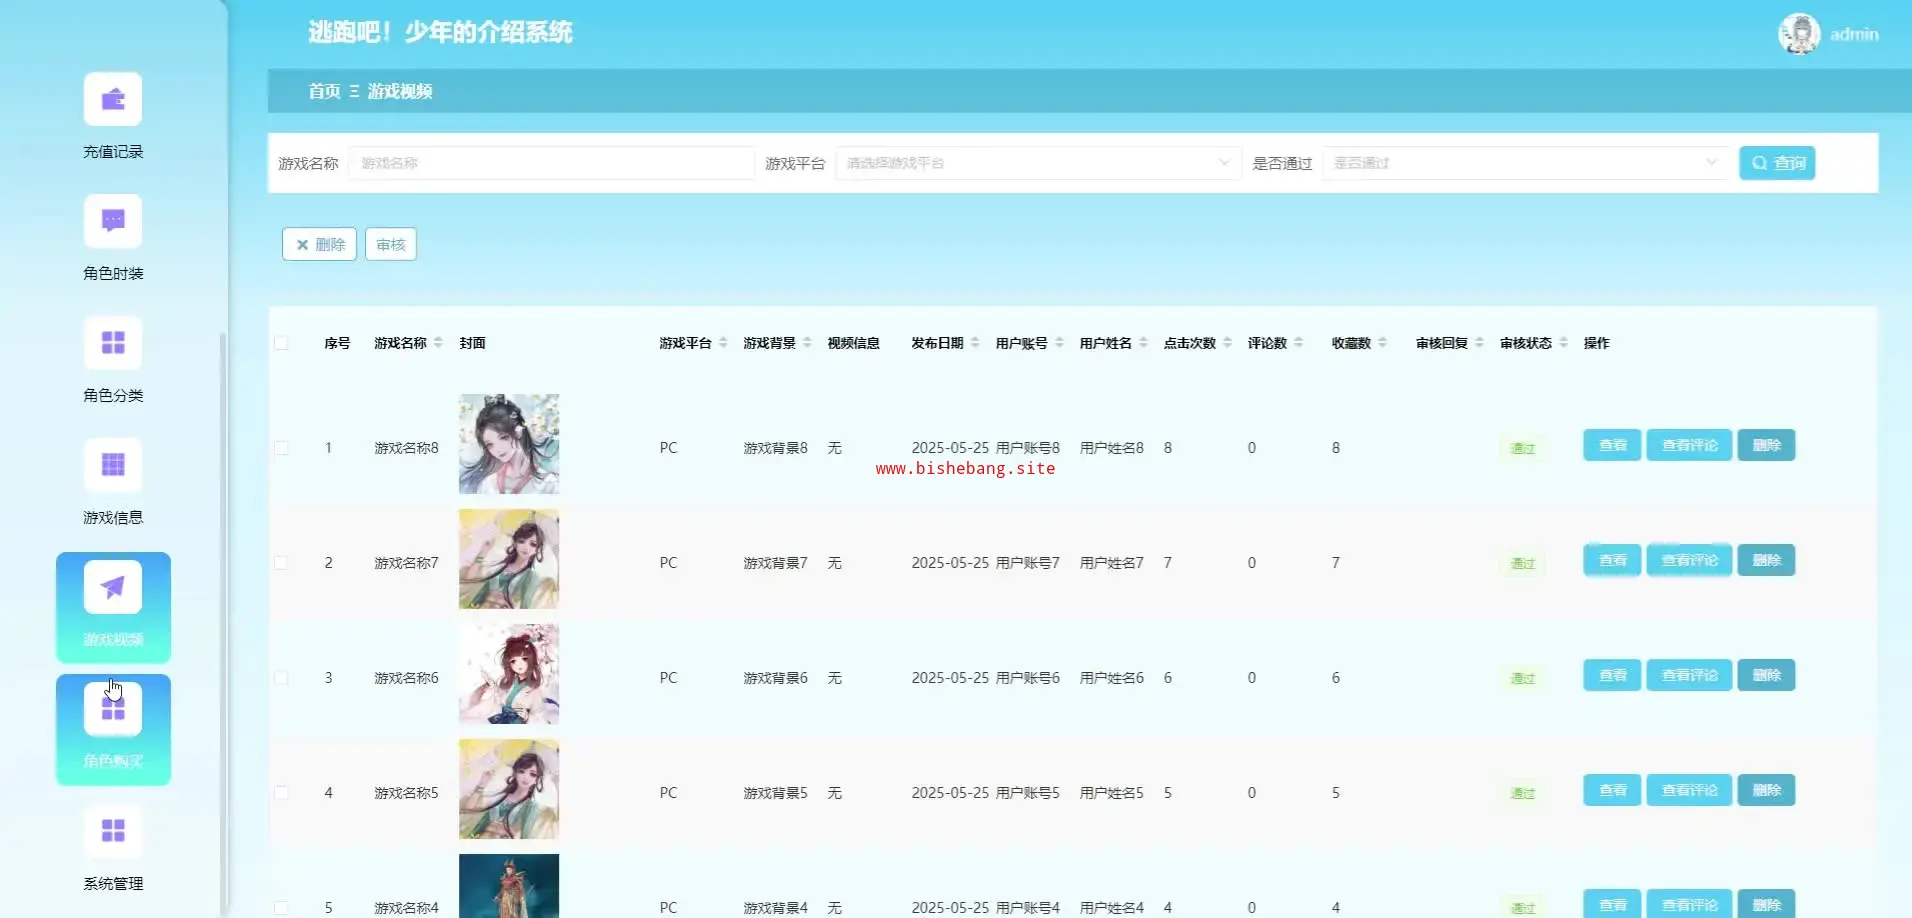Sort by 游戏平台 column arrows
Screen dimensions: 1912x918
click(723, 343)
